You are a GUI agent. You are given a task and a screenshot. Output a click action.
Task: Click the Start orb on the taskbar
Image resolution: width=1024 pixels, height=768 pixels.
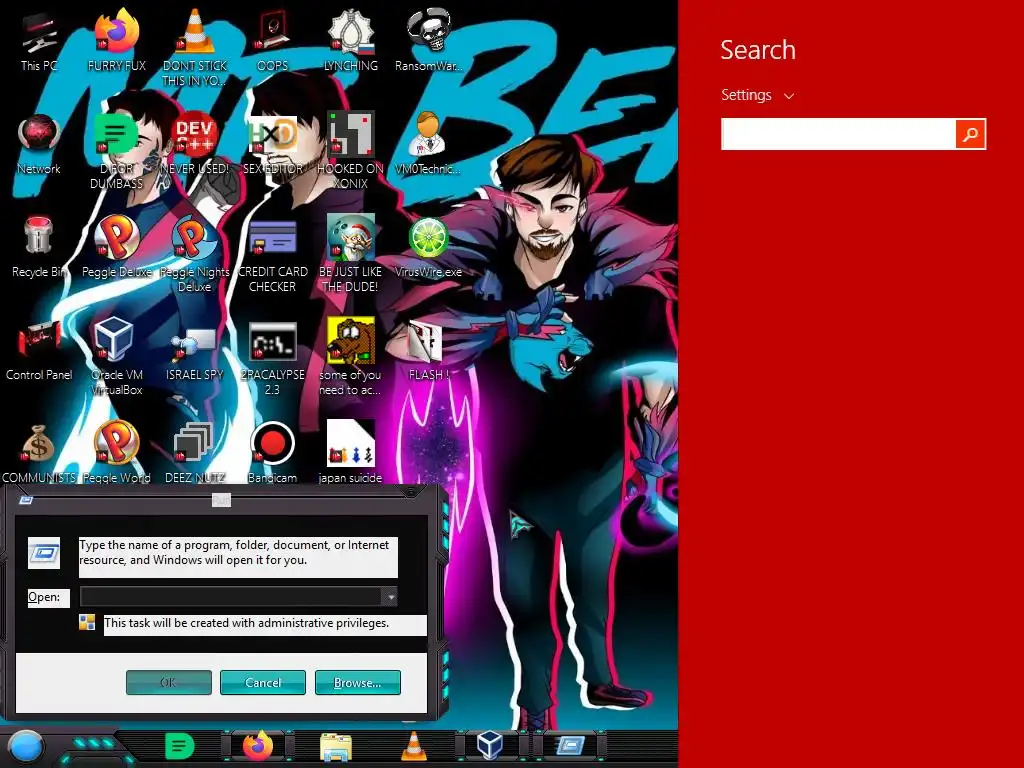click(x=25, y=747)
